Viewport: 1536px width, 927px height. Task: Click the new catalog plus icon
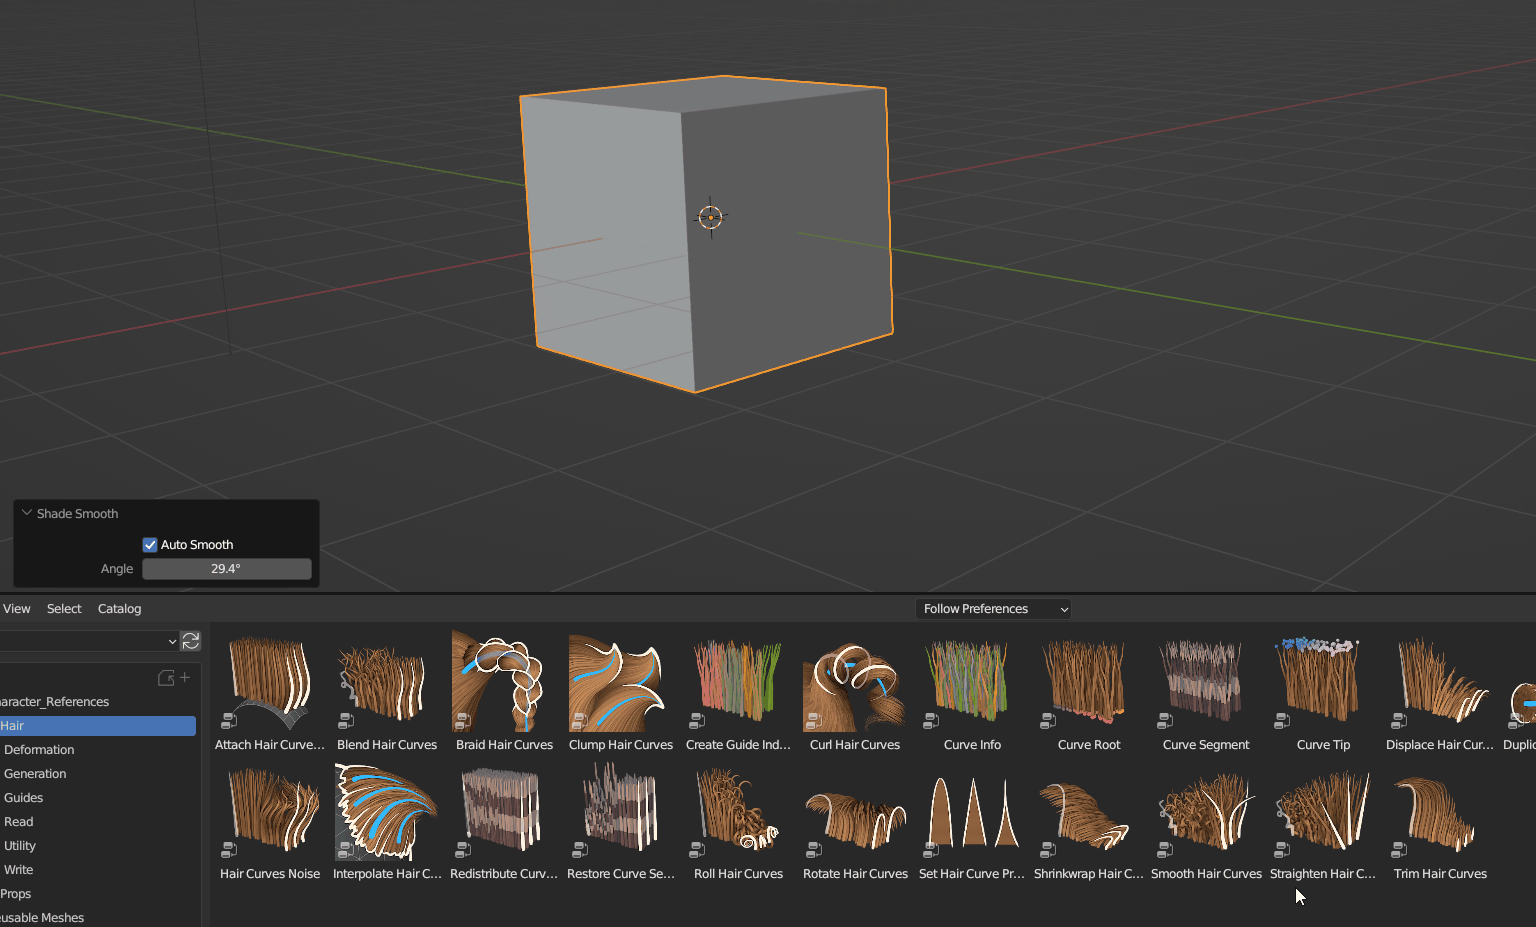click(x=185, y=677)
